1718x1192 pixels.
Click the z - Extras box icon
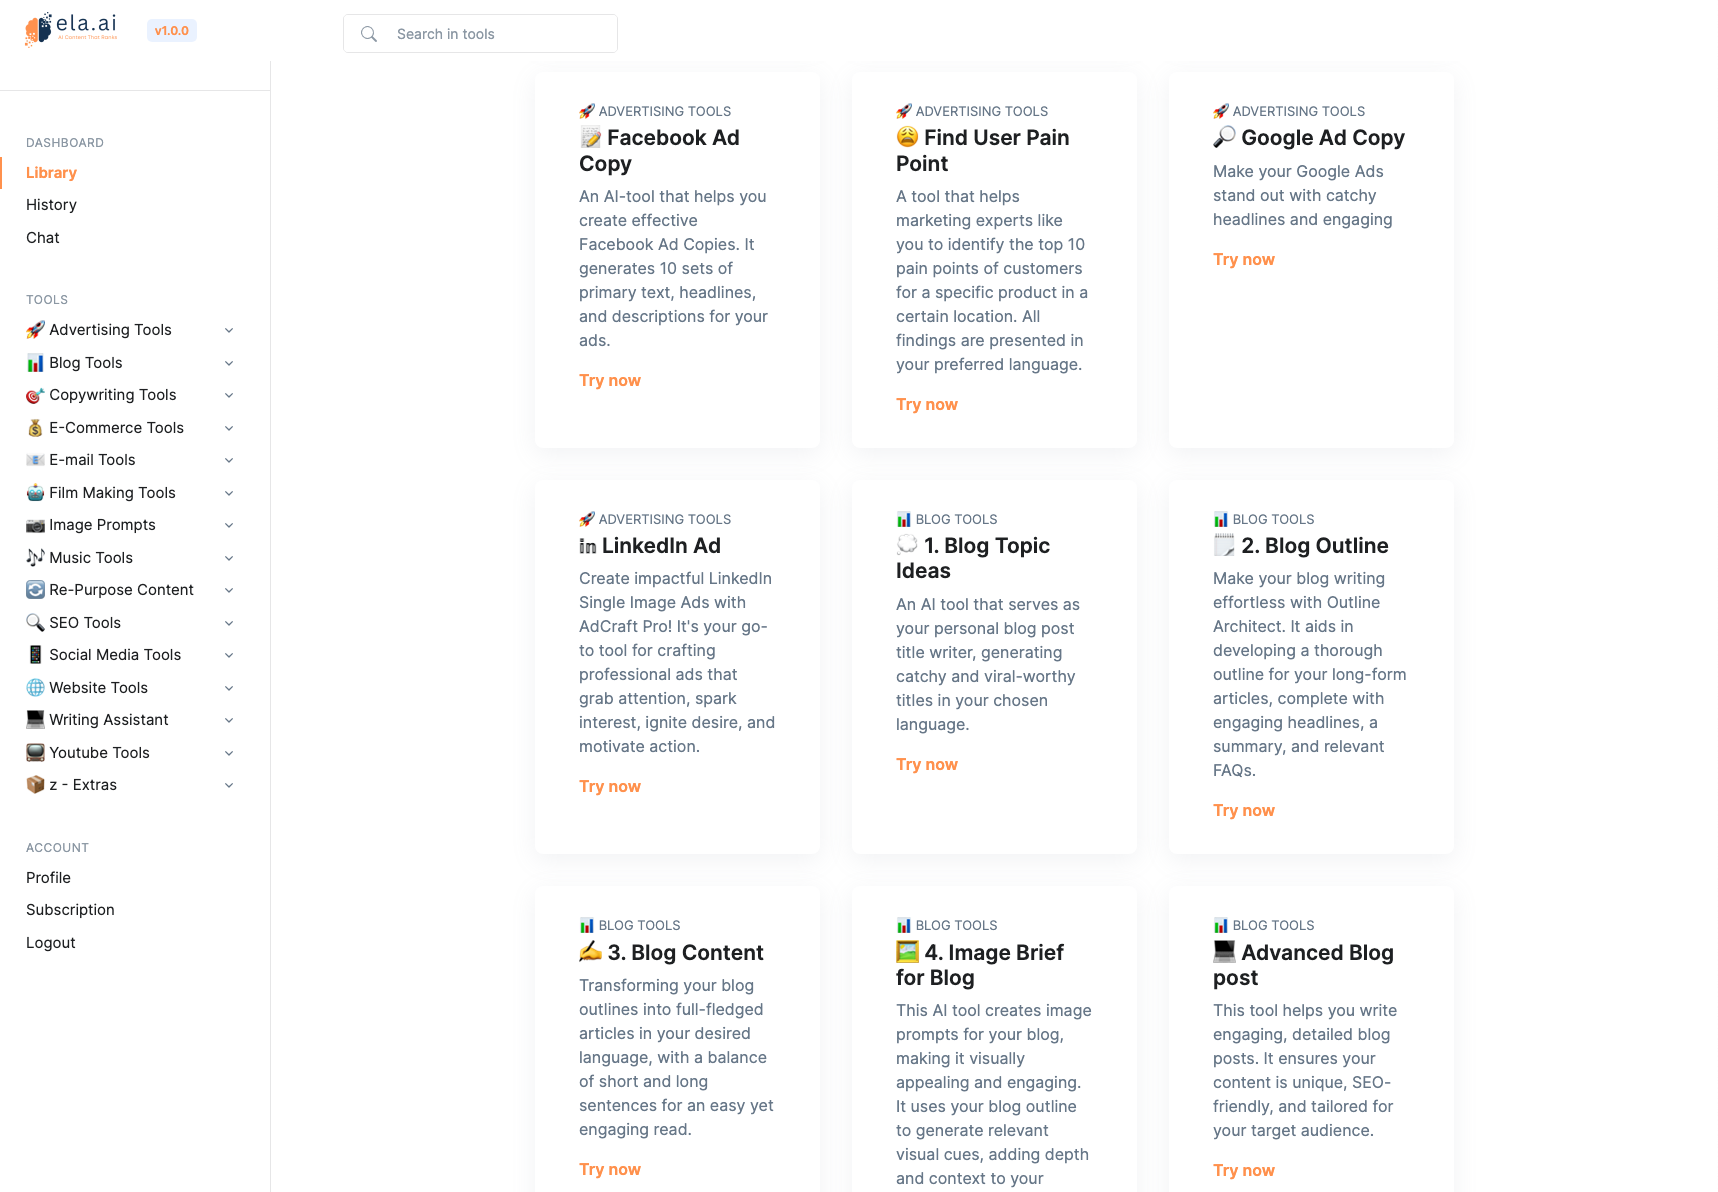35,785
